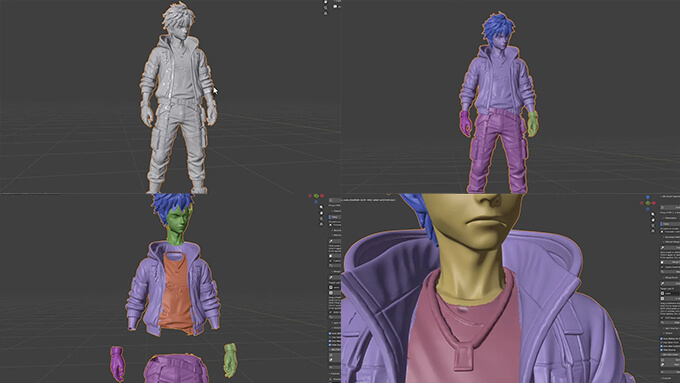Toggle camera view icon in bottom-left viewport
The height and width of the screenshot is (383, 680).
pyautogui.click(x=321, y=219)
